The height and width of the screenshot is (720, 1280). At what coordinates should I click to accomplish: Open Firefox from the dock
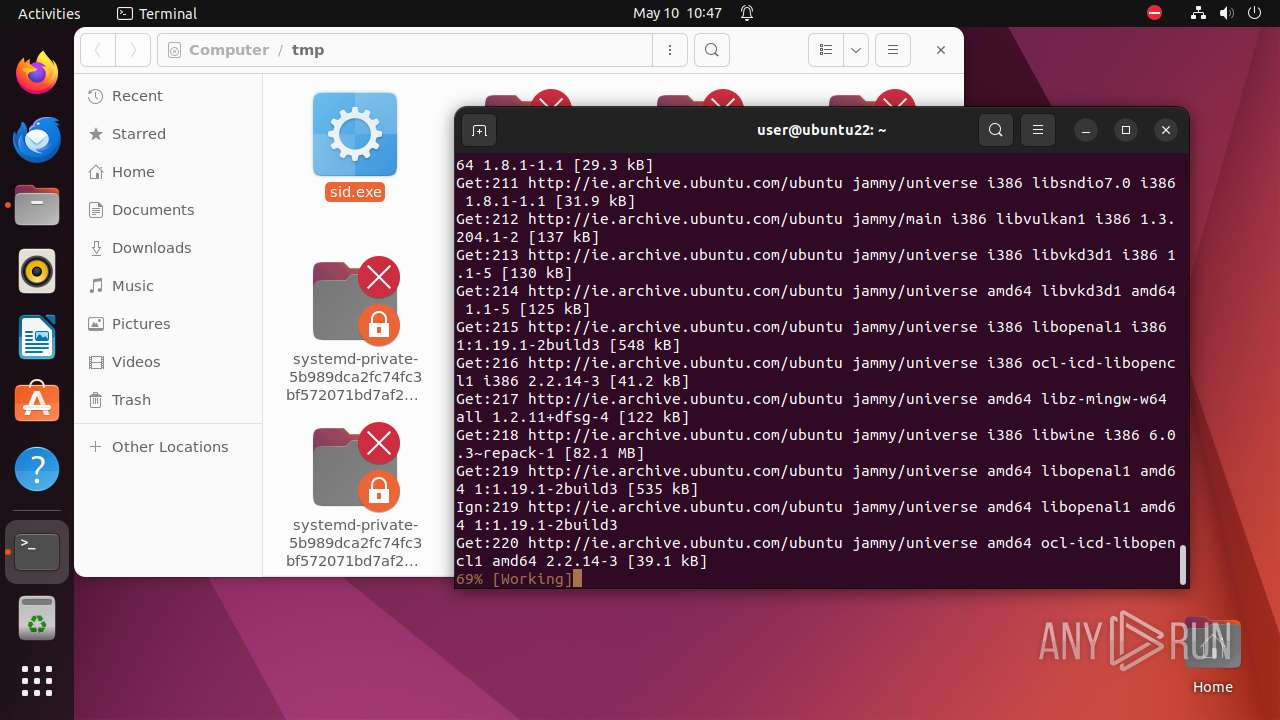point(37,74)
